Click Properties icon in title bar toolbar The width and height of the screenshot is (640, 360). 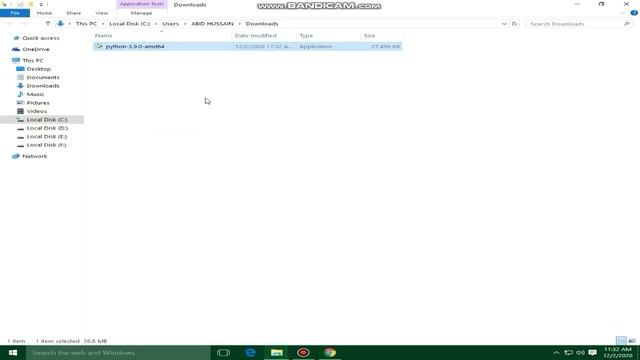[x=19, y=4]
